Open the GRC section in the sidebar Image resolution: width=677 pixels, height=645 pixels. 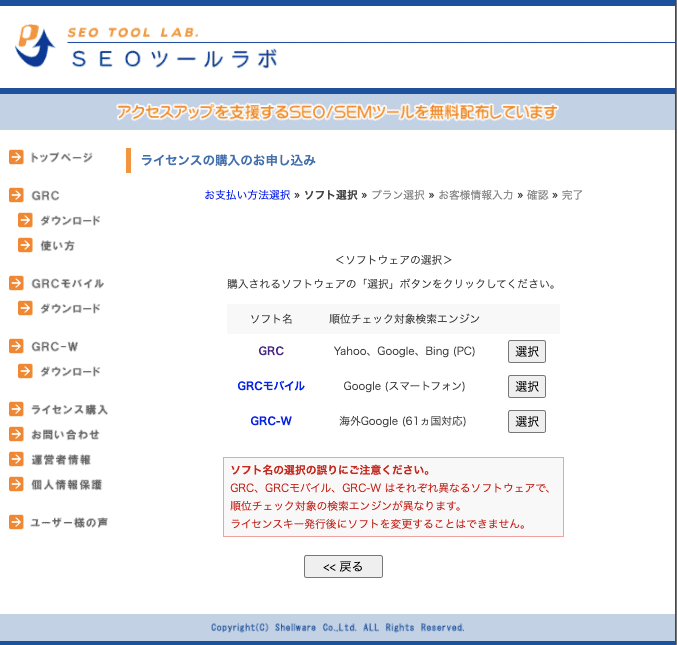(45, 196)
